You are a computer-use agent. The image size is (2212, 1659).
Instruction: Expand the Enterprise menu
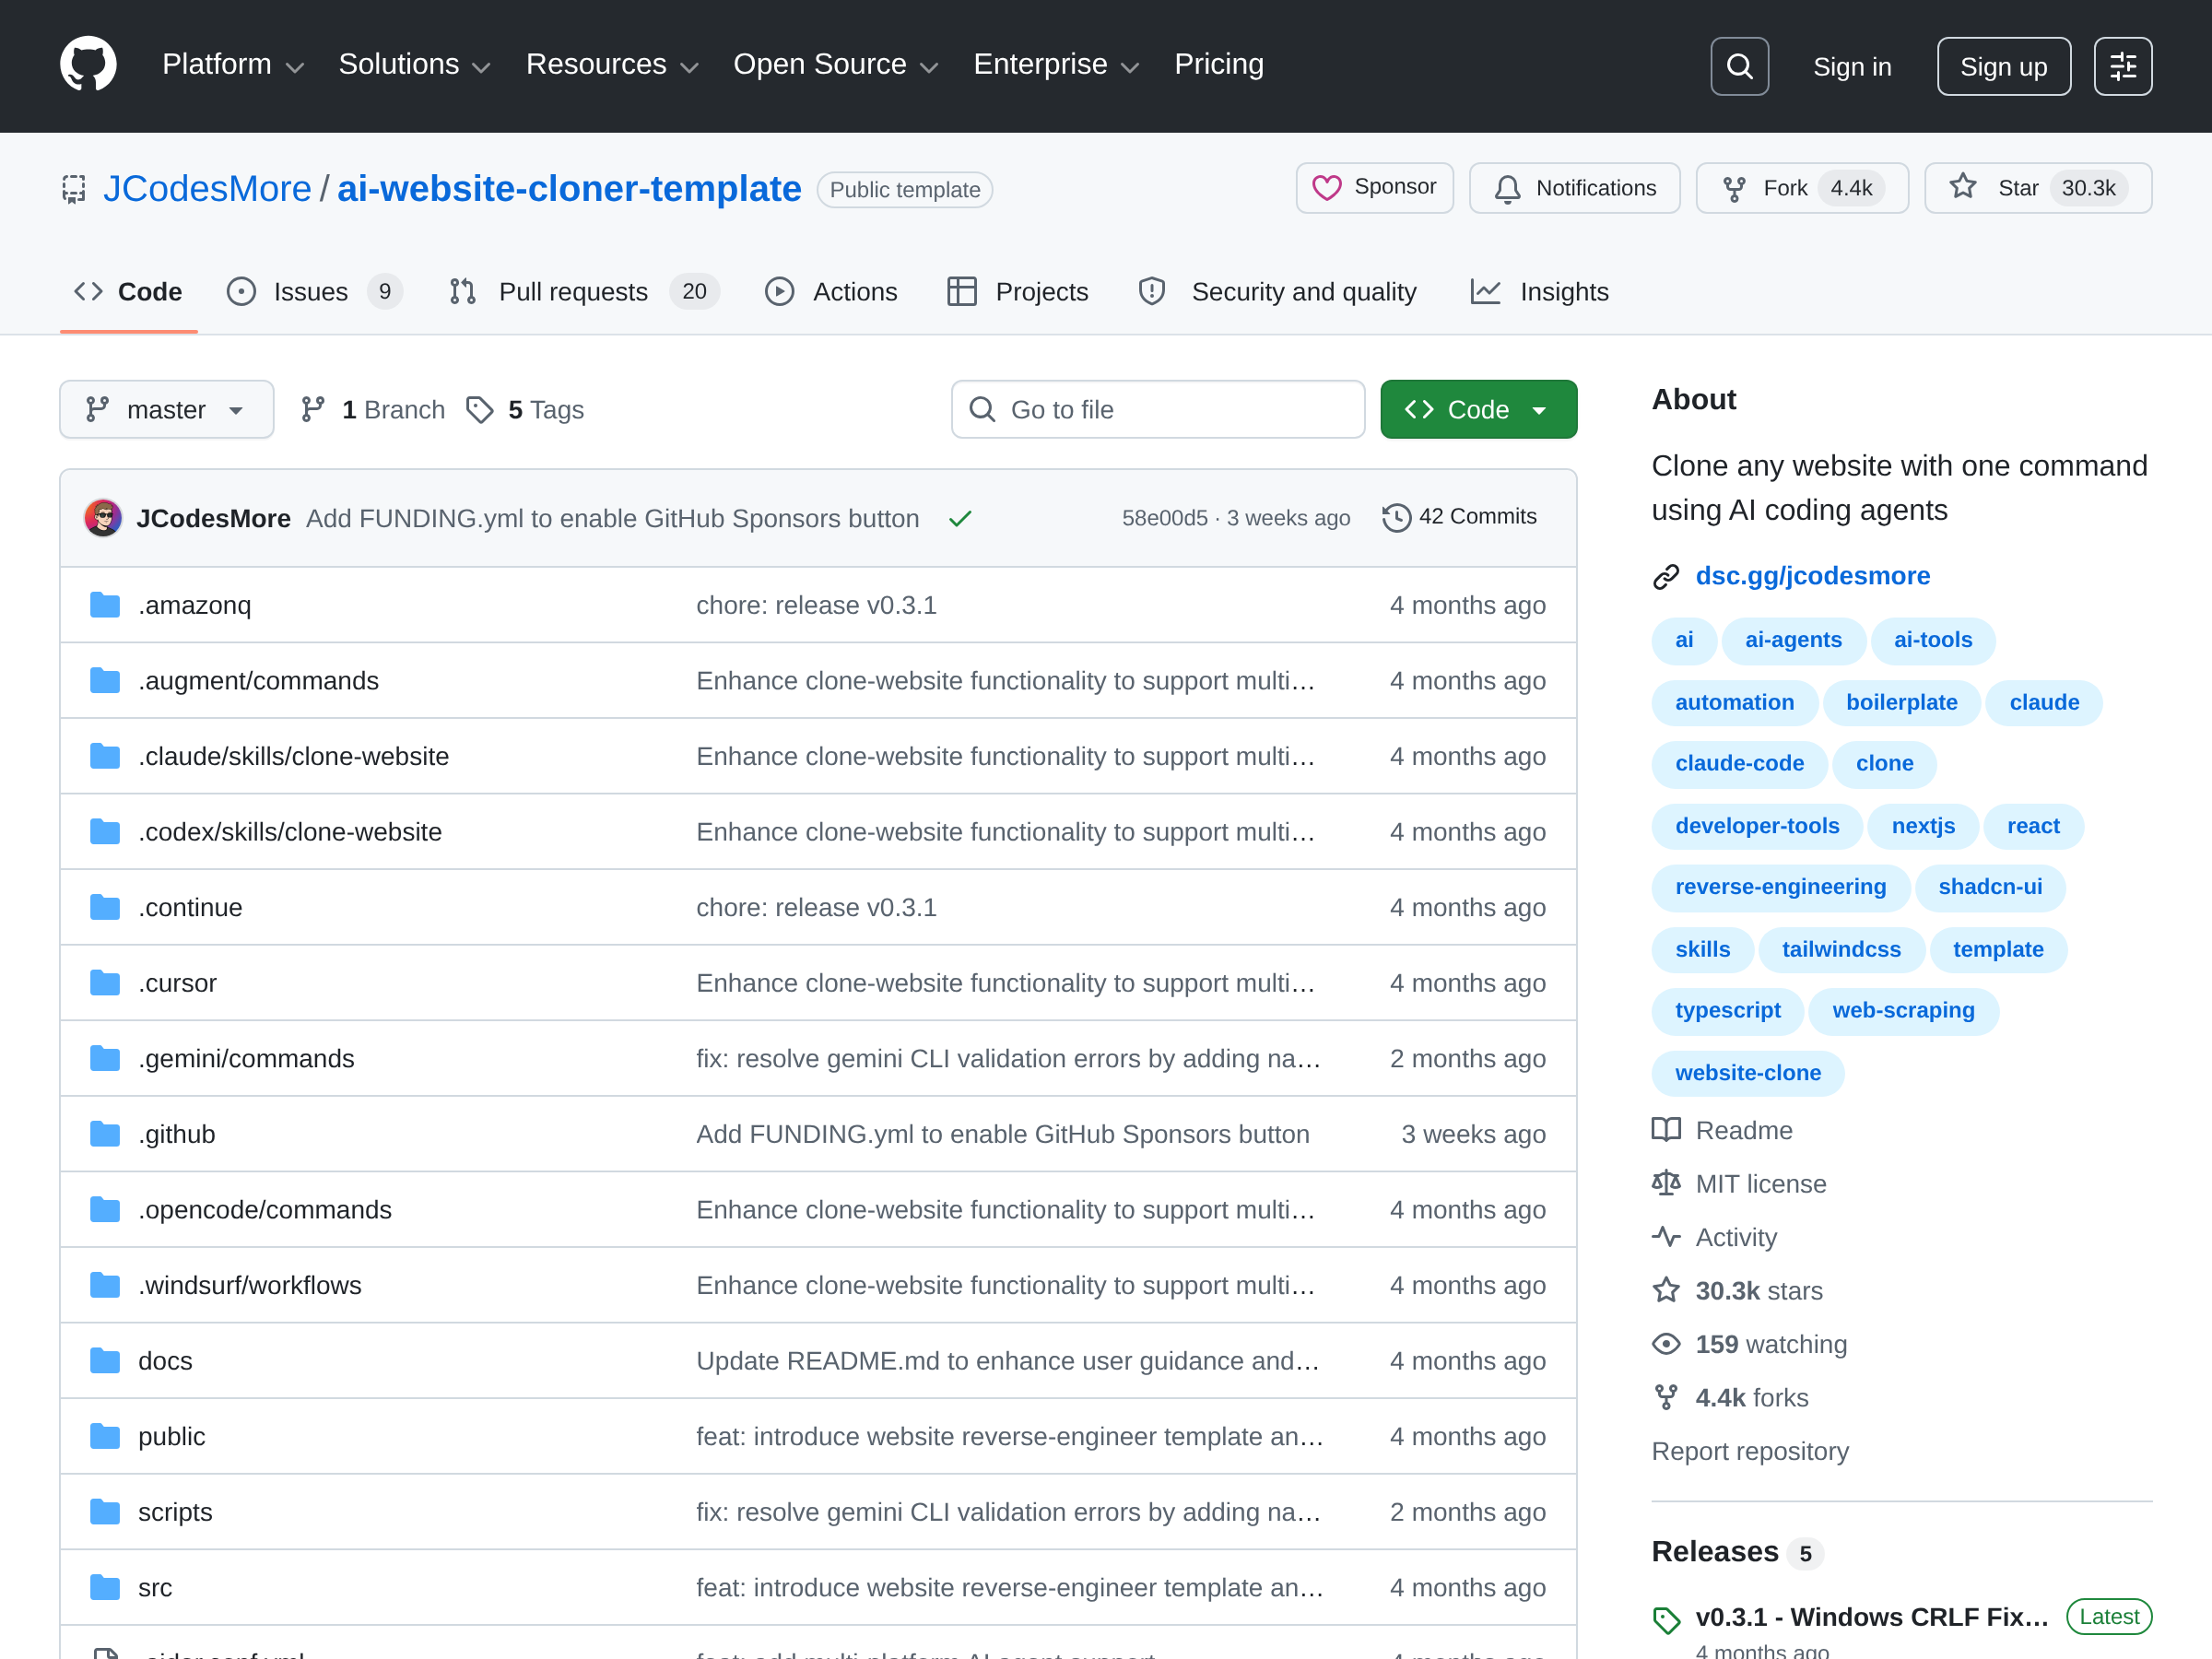pyautogui.click(x=1056, y=65)
